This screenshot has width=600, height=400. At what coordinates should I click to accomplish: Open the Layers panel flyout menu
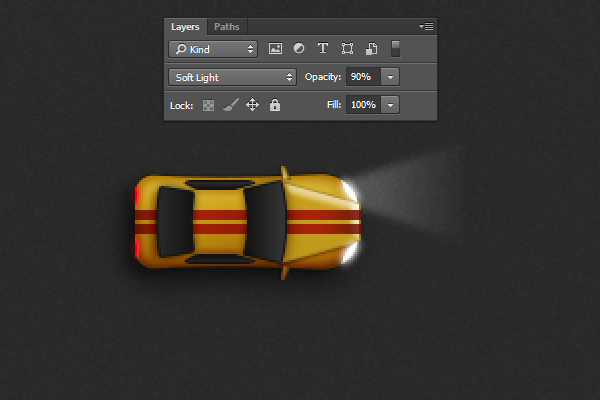click(x=426, y=27)
